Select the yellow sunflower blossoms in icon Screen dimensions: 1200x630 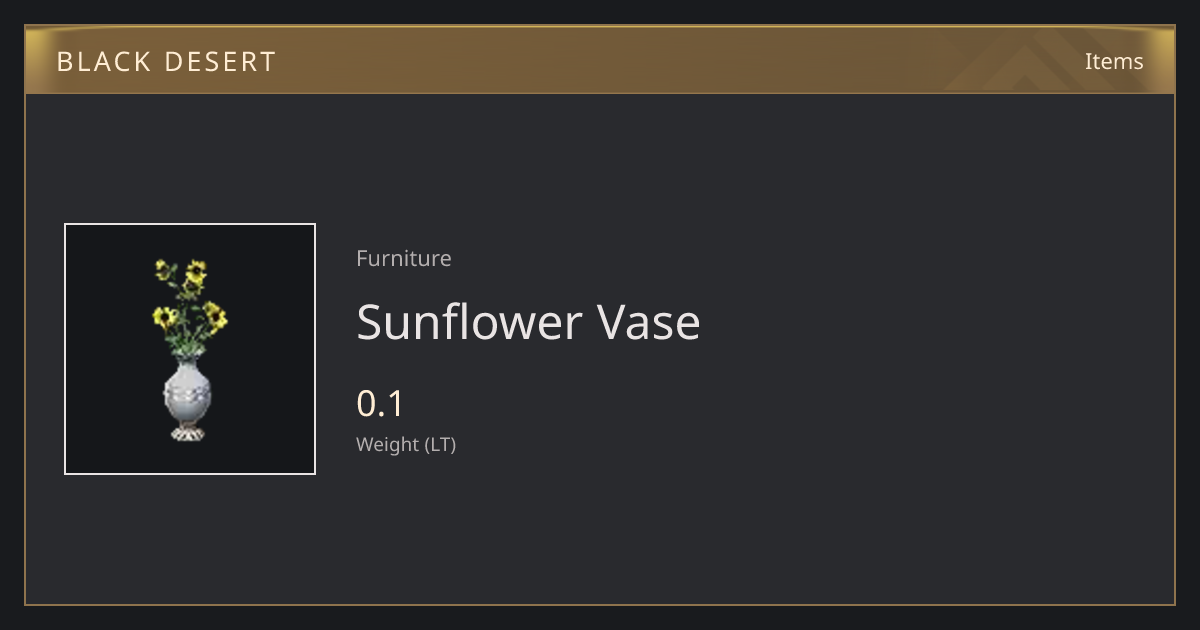tap(190, 296)
